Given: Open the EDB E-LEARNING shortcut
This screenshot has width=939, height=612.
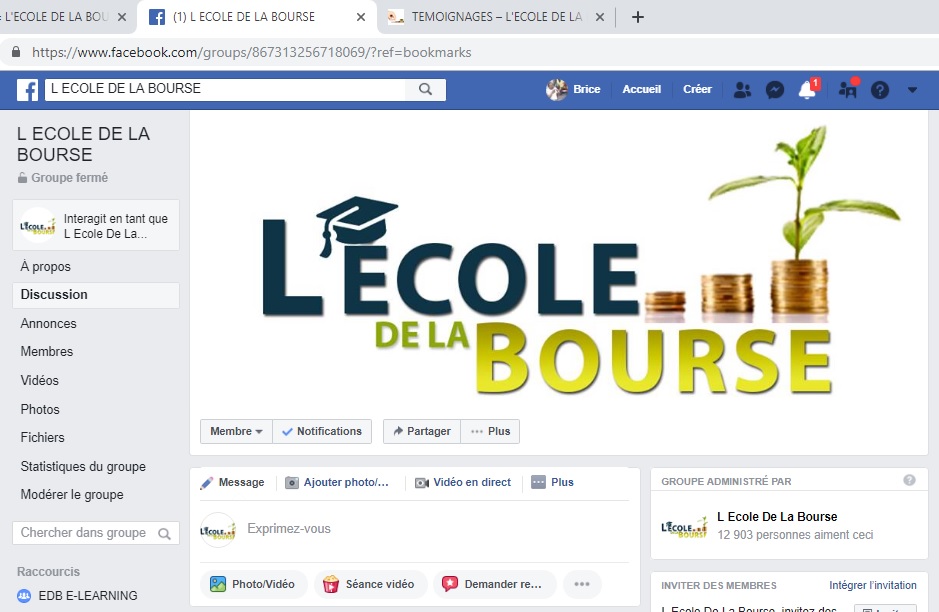Looking at the screenshot, I should click(x=88, y=596).
